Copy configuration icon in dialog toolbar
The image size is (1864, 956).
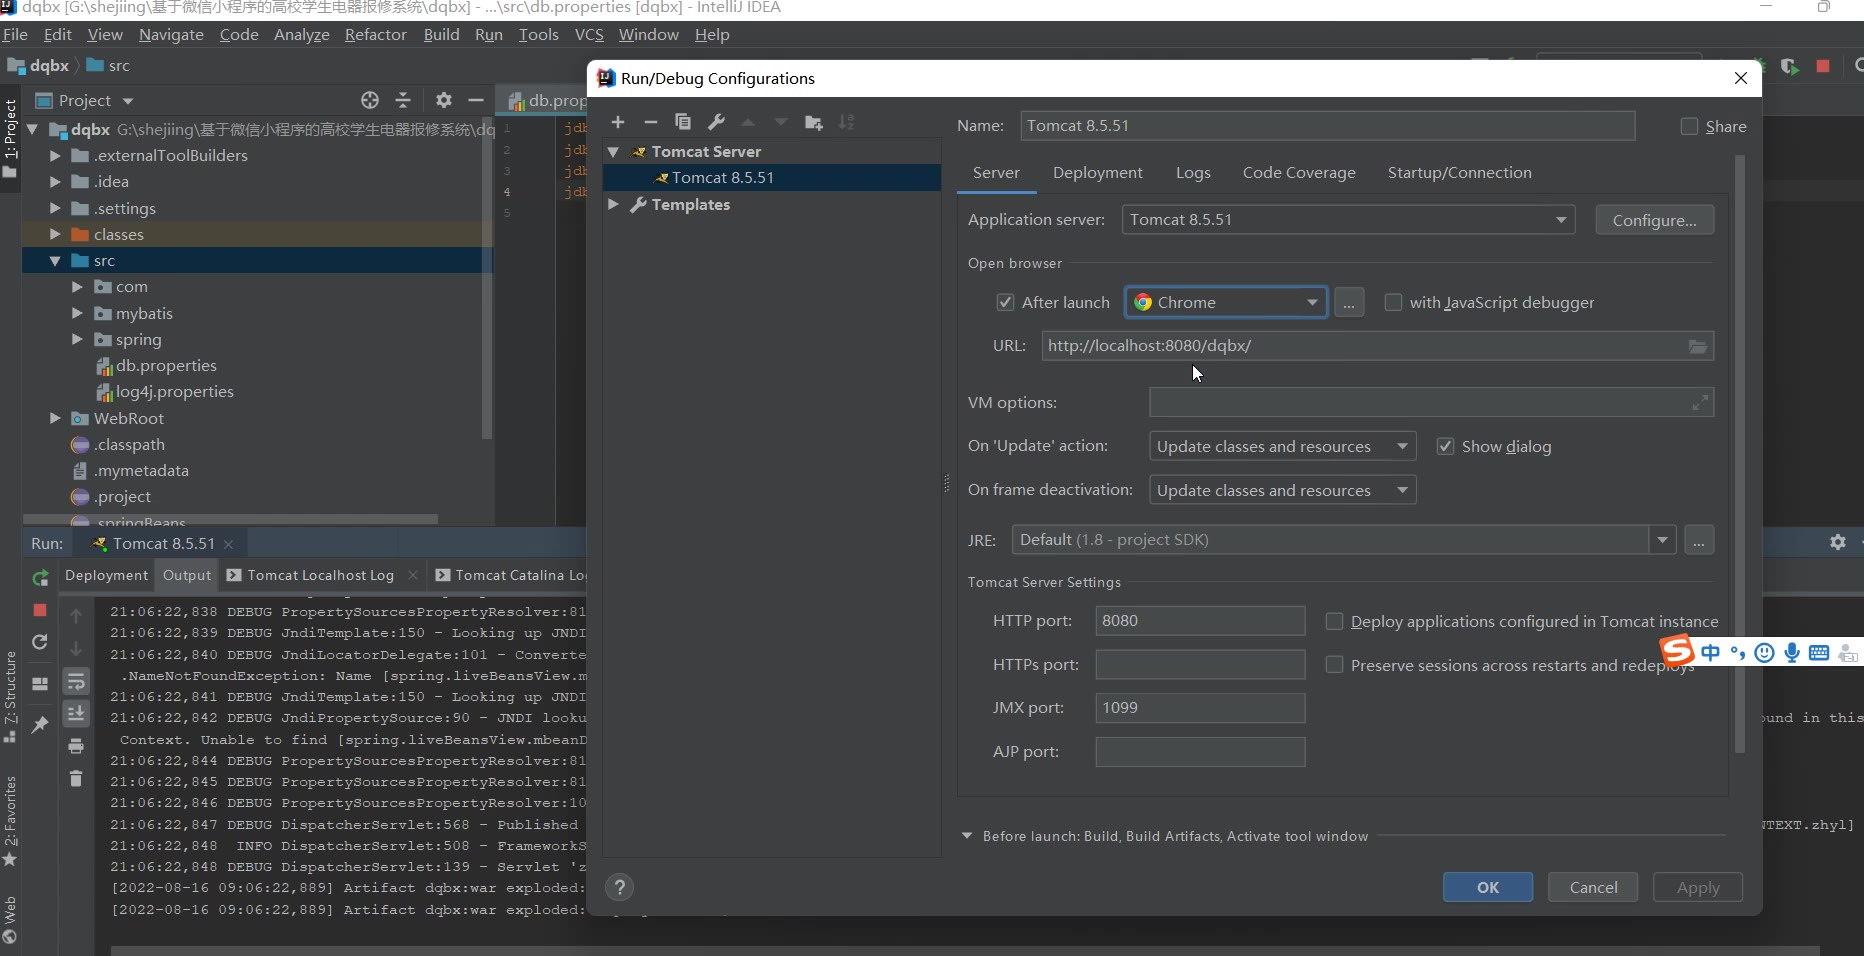pyautogui.click(x=683, y=122)
